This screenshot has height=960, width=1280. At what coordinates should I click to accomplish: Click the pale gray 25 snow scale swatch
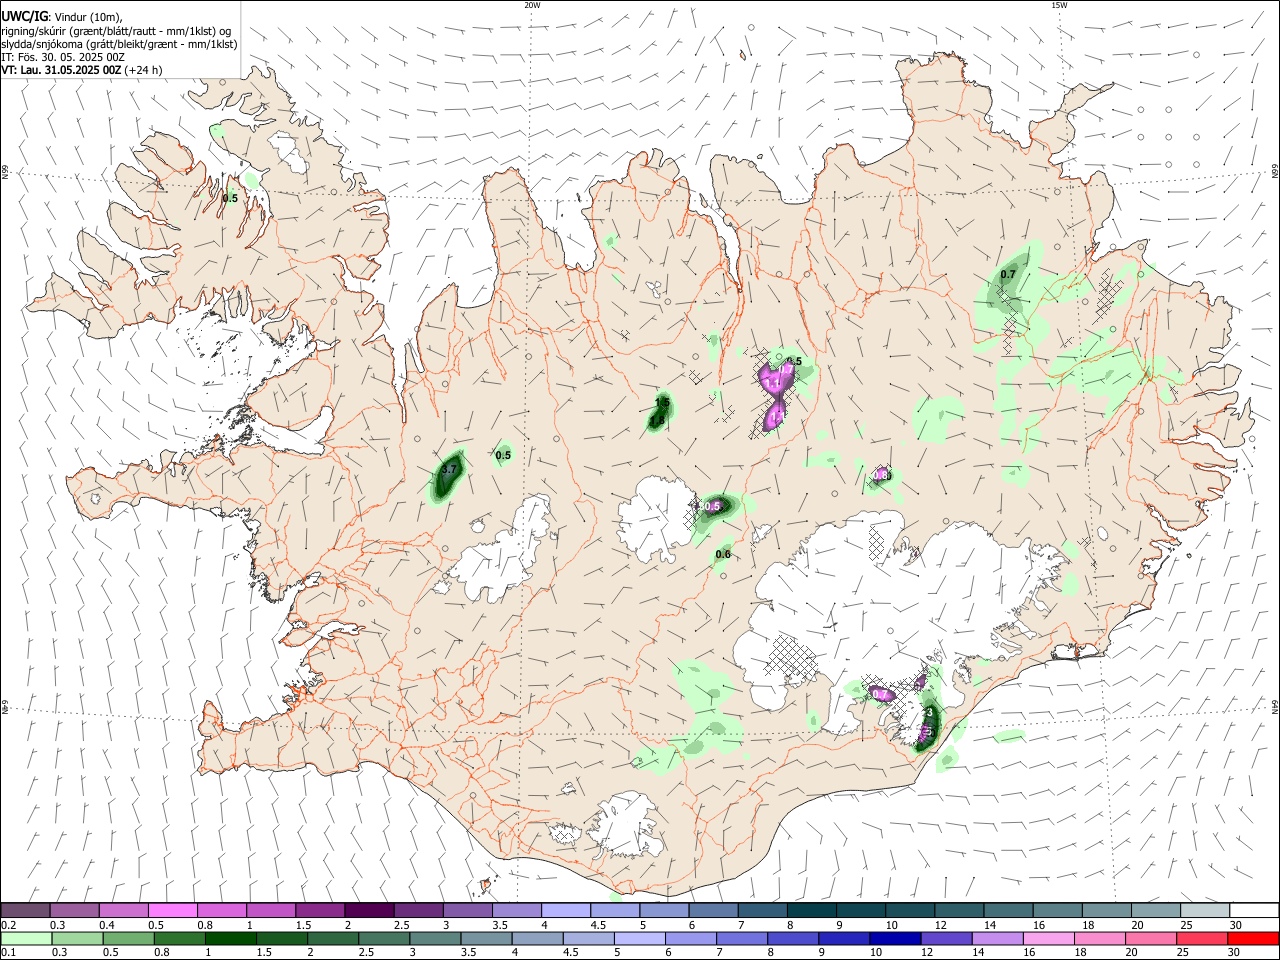coord(1205,910)
